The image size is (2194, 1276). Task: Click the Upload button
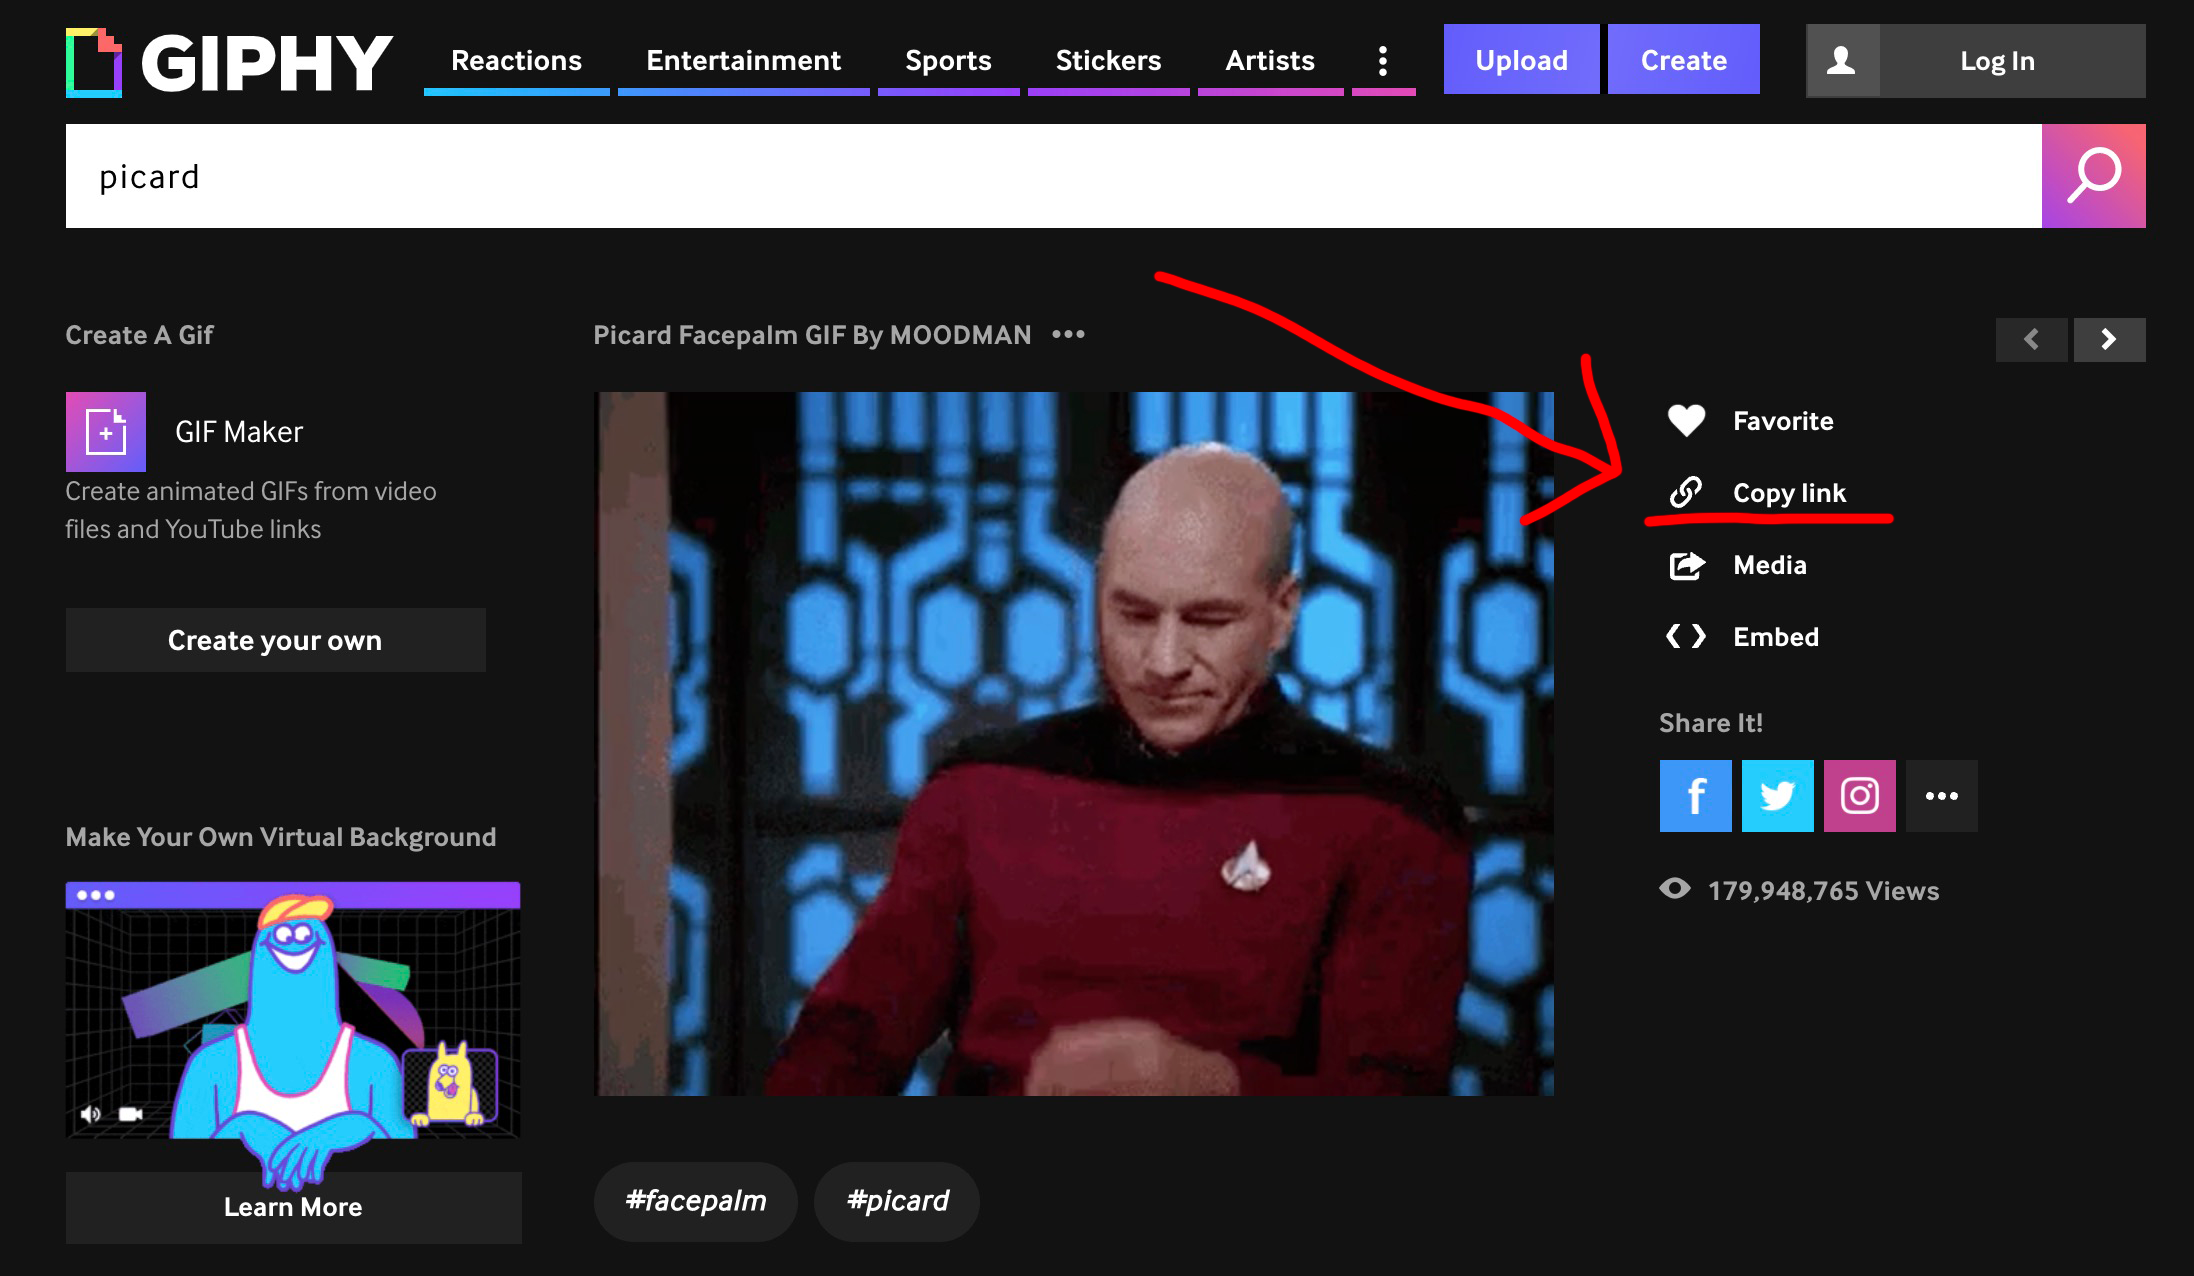pos(1521,60)
